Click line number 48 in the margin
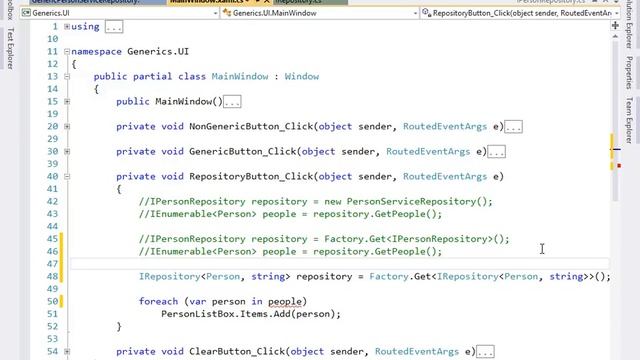The width and height of the screenshot is (640, 360). point(52,276)
